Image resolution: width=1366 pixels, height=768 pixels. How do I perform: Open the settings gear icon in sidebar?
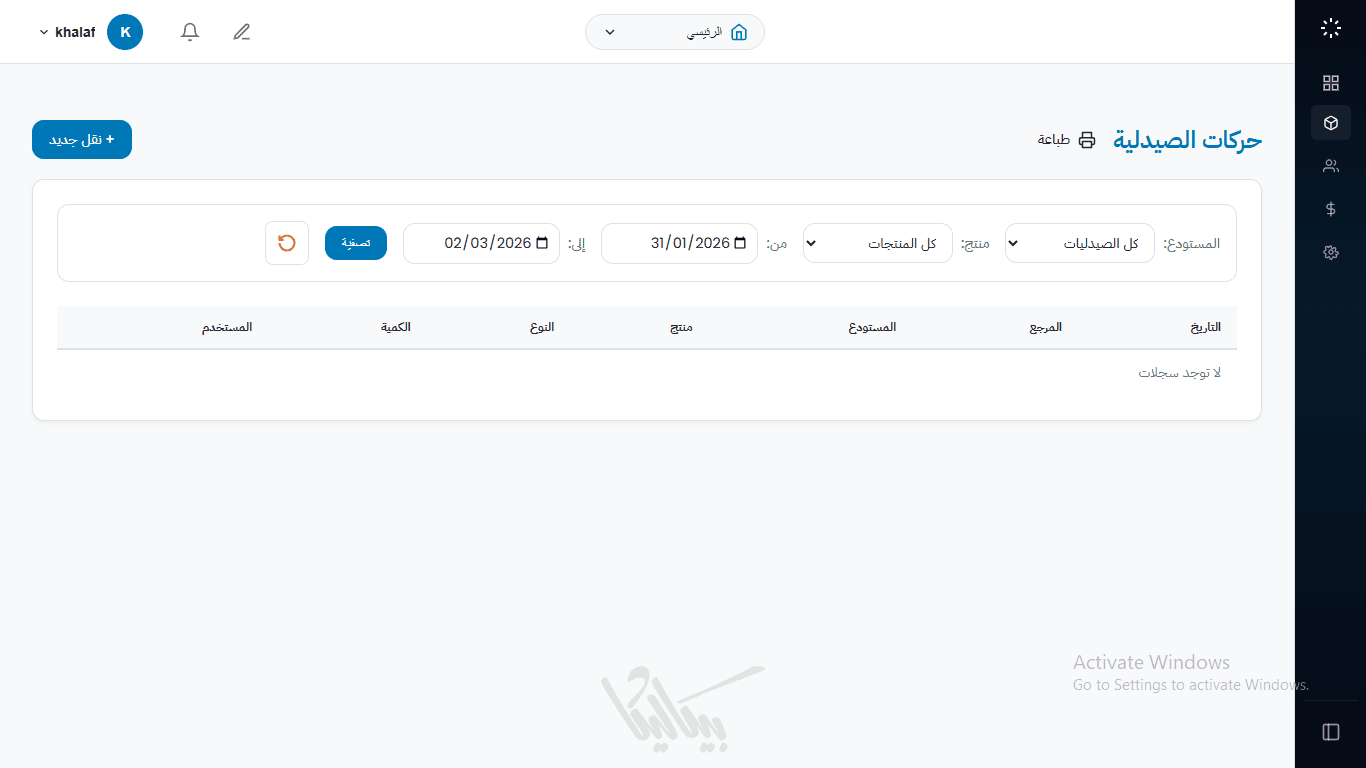pyautogui.click(x=1330, y=253)
